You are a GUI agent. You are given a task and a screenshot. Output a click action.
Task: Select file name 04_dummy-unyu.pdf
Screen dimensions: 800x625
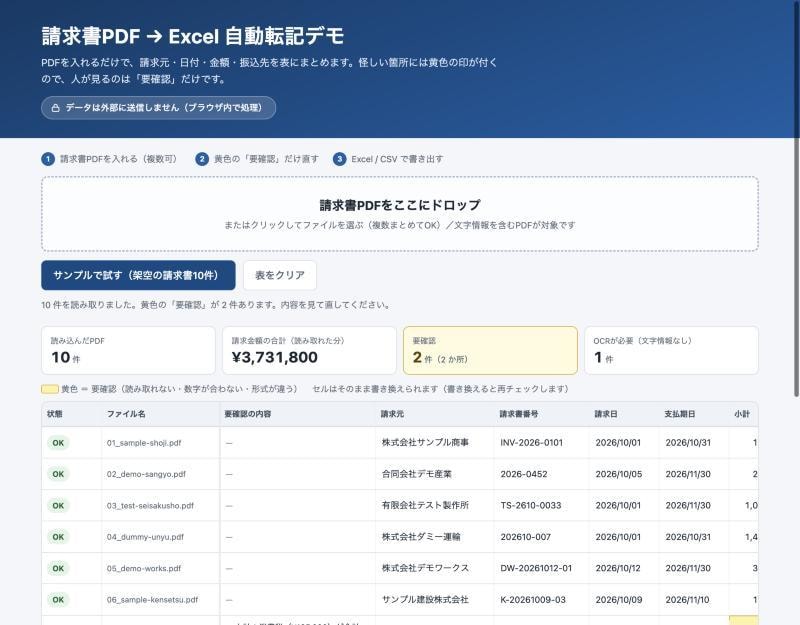click(145, 537)
